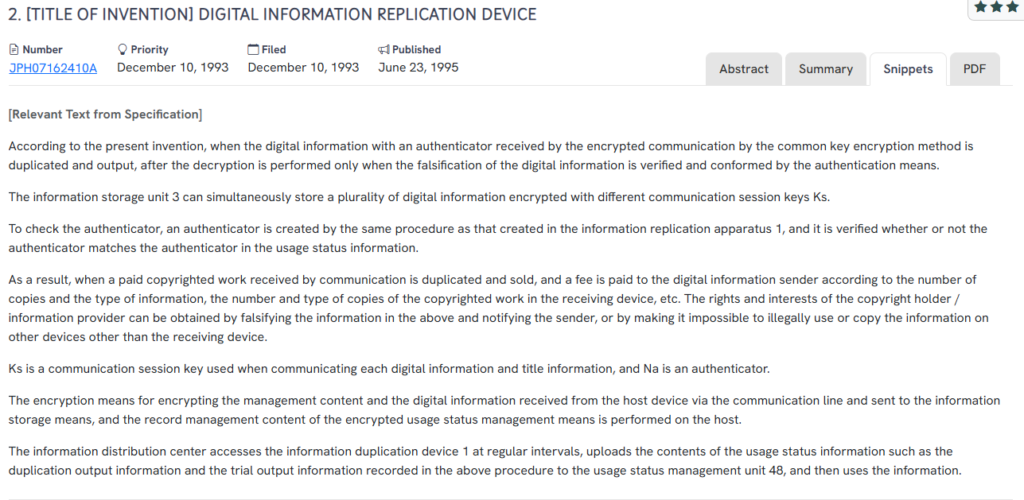Click the megaphone icon beside Published
Viewport: 1024px width, 500px height.
(384, 49)
